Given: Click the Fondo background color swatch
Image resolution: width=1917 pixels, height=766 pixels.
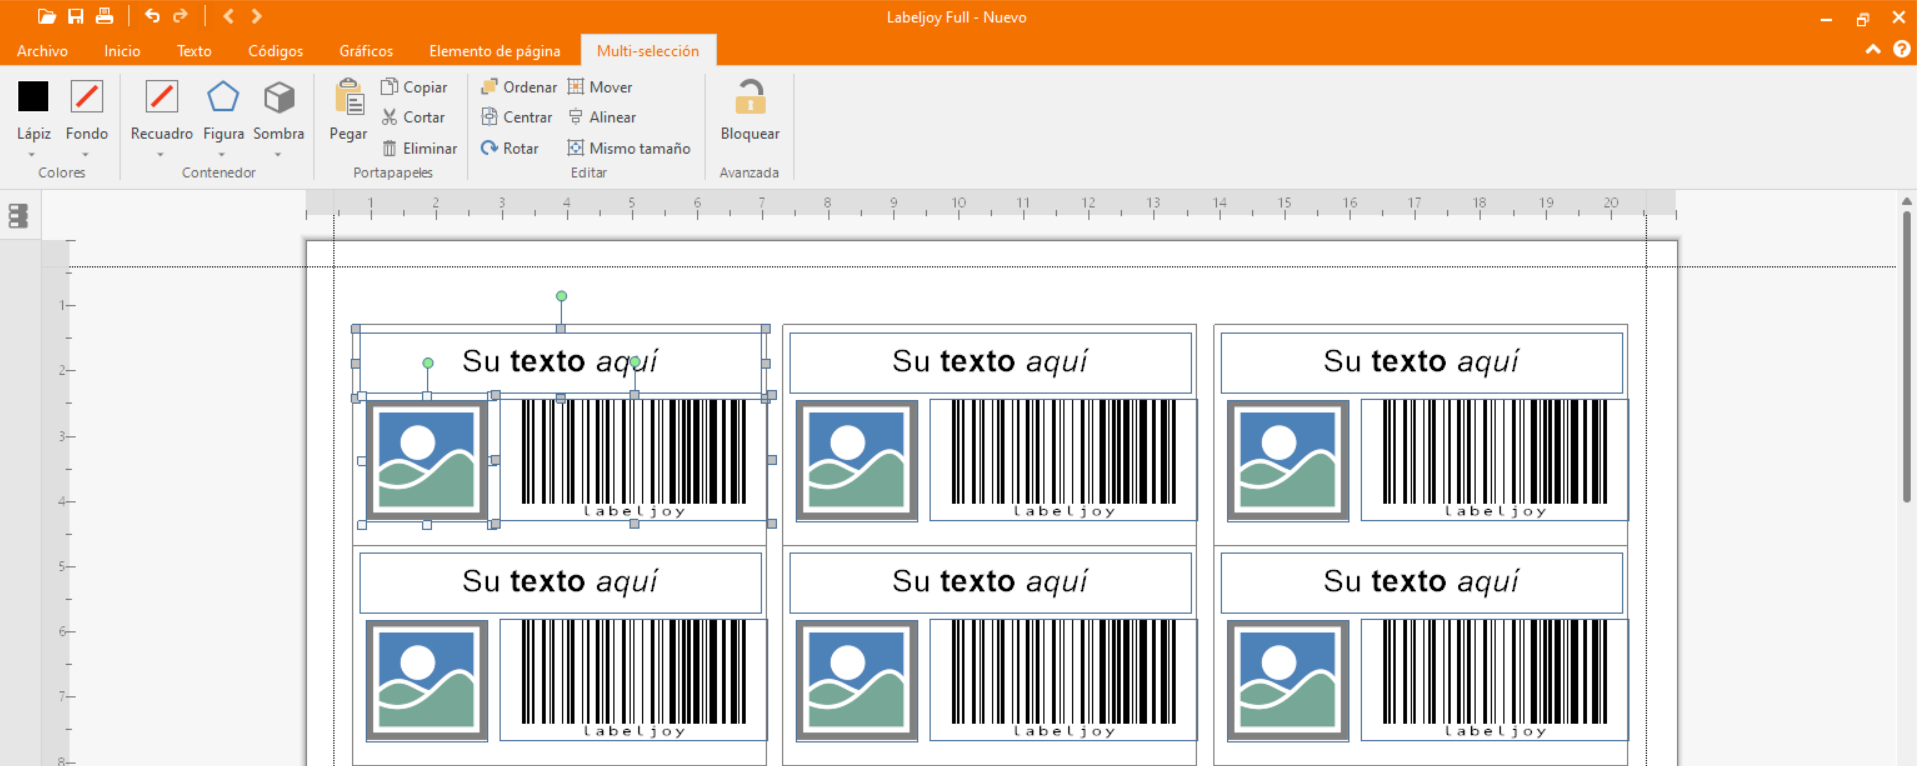Looking at the screenshot, I should point(87,97).
